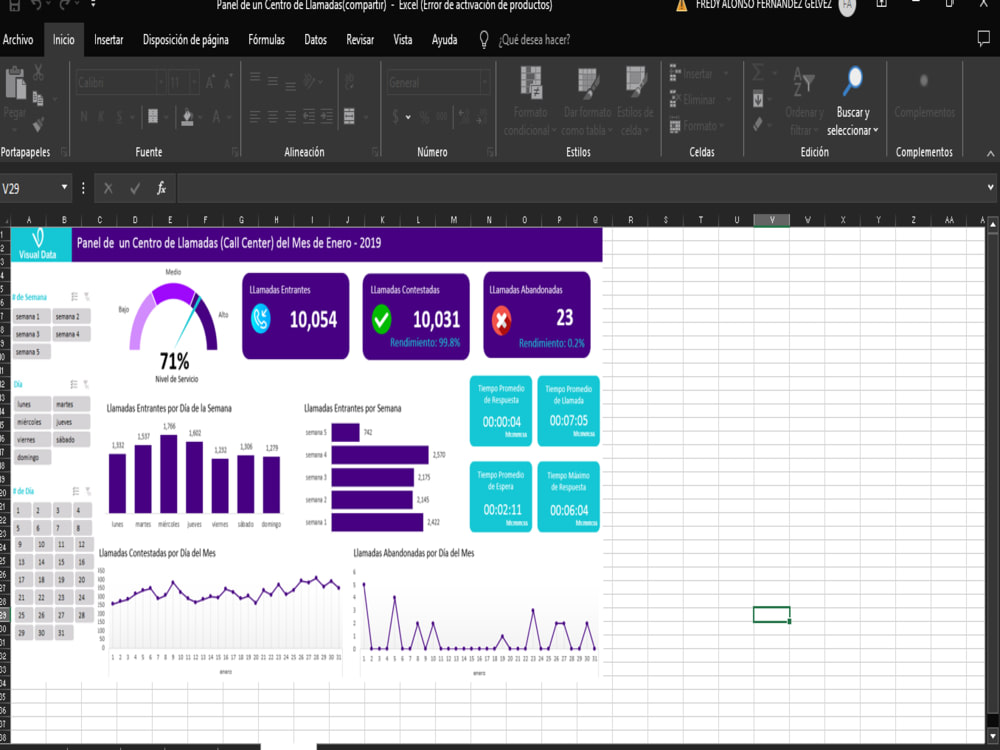Open the General number format dropdown
Screen dimensions: 1000x750
point(485,83)
